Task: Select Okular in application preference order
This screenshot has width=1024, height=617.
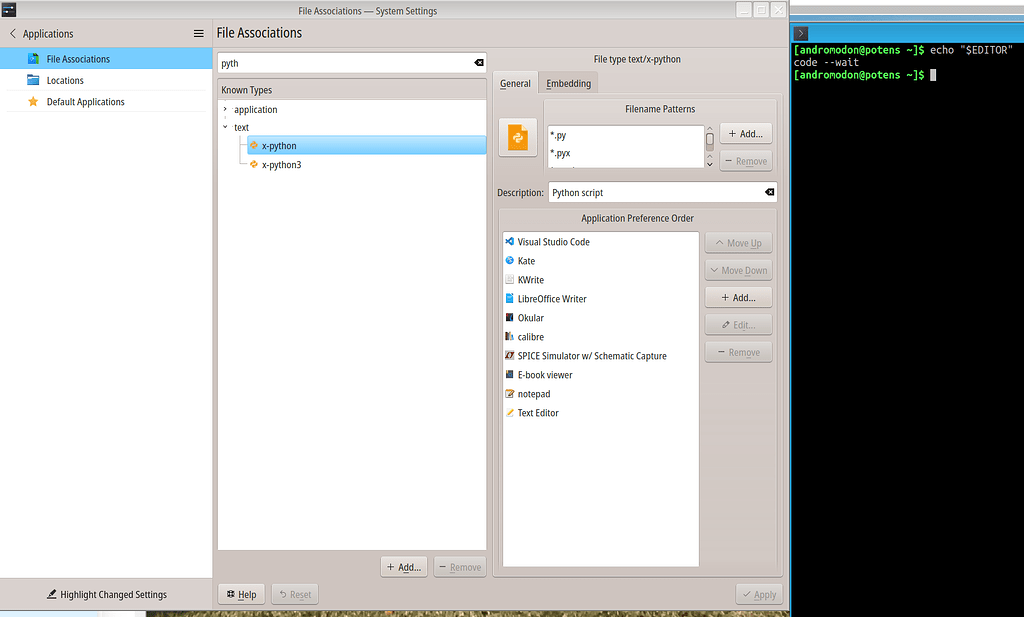Action: click(530, 318)
